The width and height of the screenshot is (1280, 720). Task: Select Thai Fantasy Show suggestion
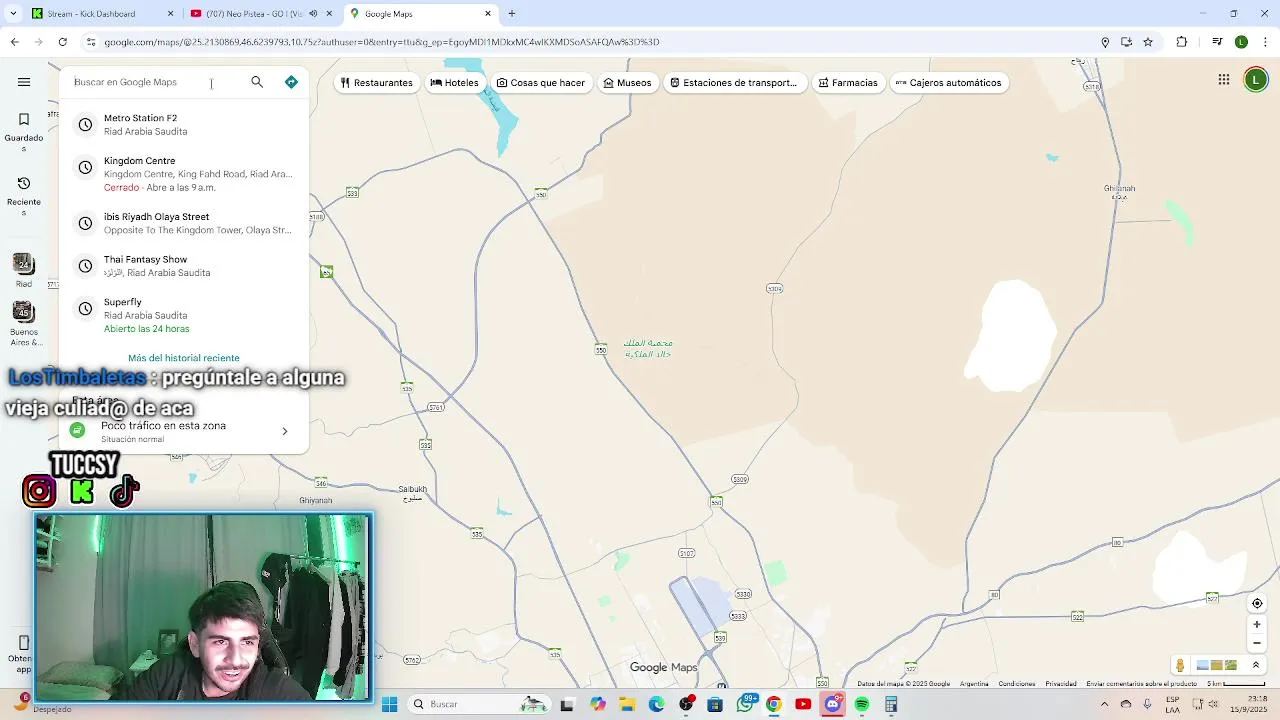coord(184,266)
